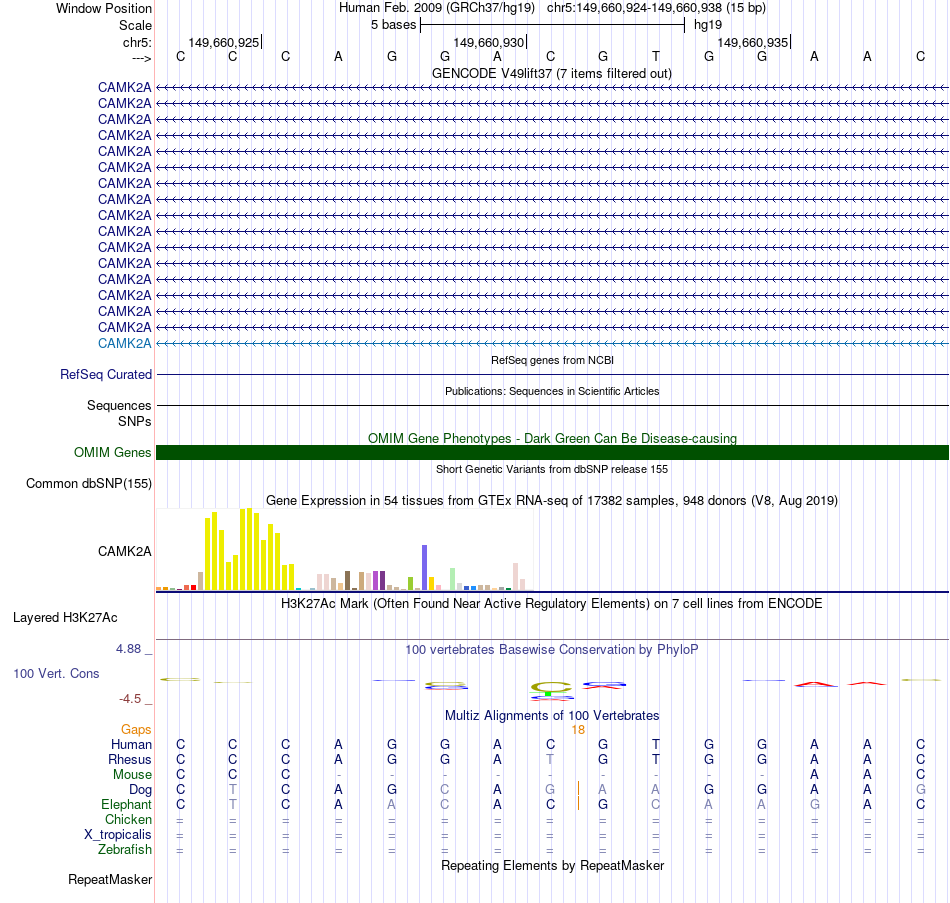Click the orange insertion tick in Elephant row
Screen dimensions: 950x903
[579, 804]
